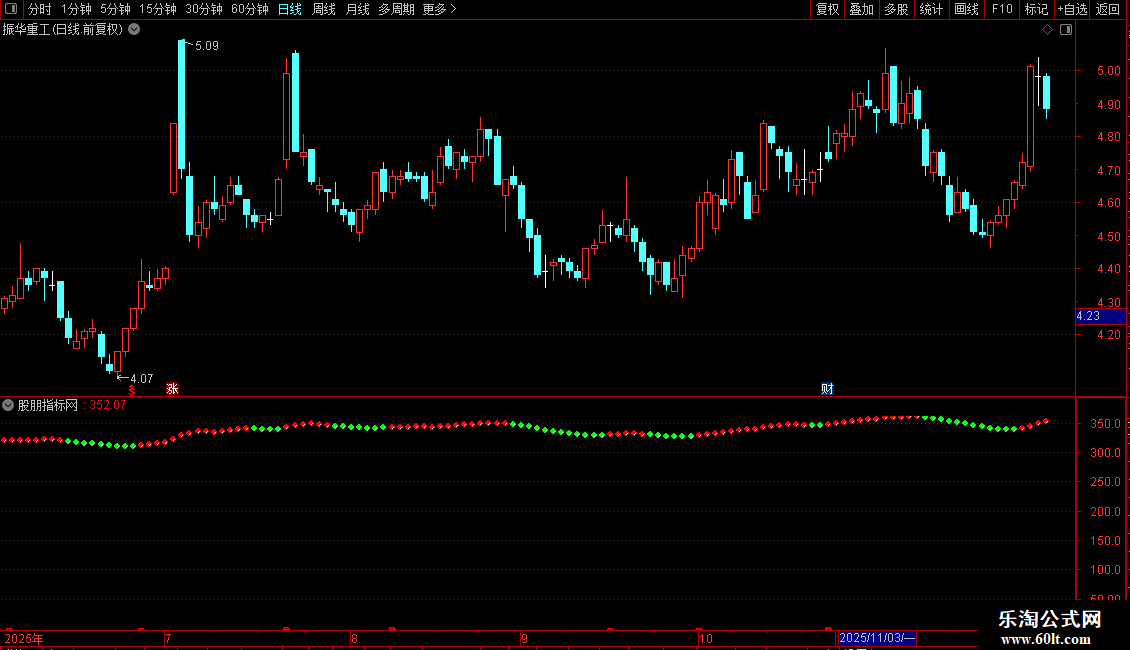Click the 2025/11/03 date label
The width and height of the screenshot is (1130, 650).
pyautogui.click(x=877, y=638)
